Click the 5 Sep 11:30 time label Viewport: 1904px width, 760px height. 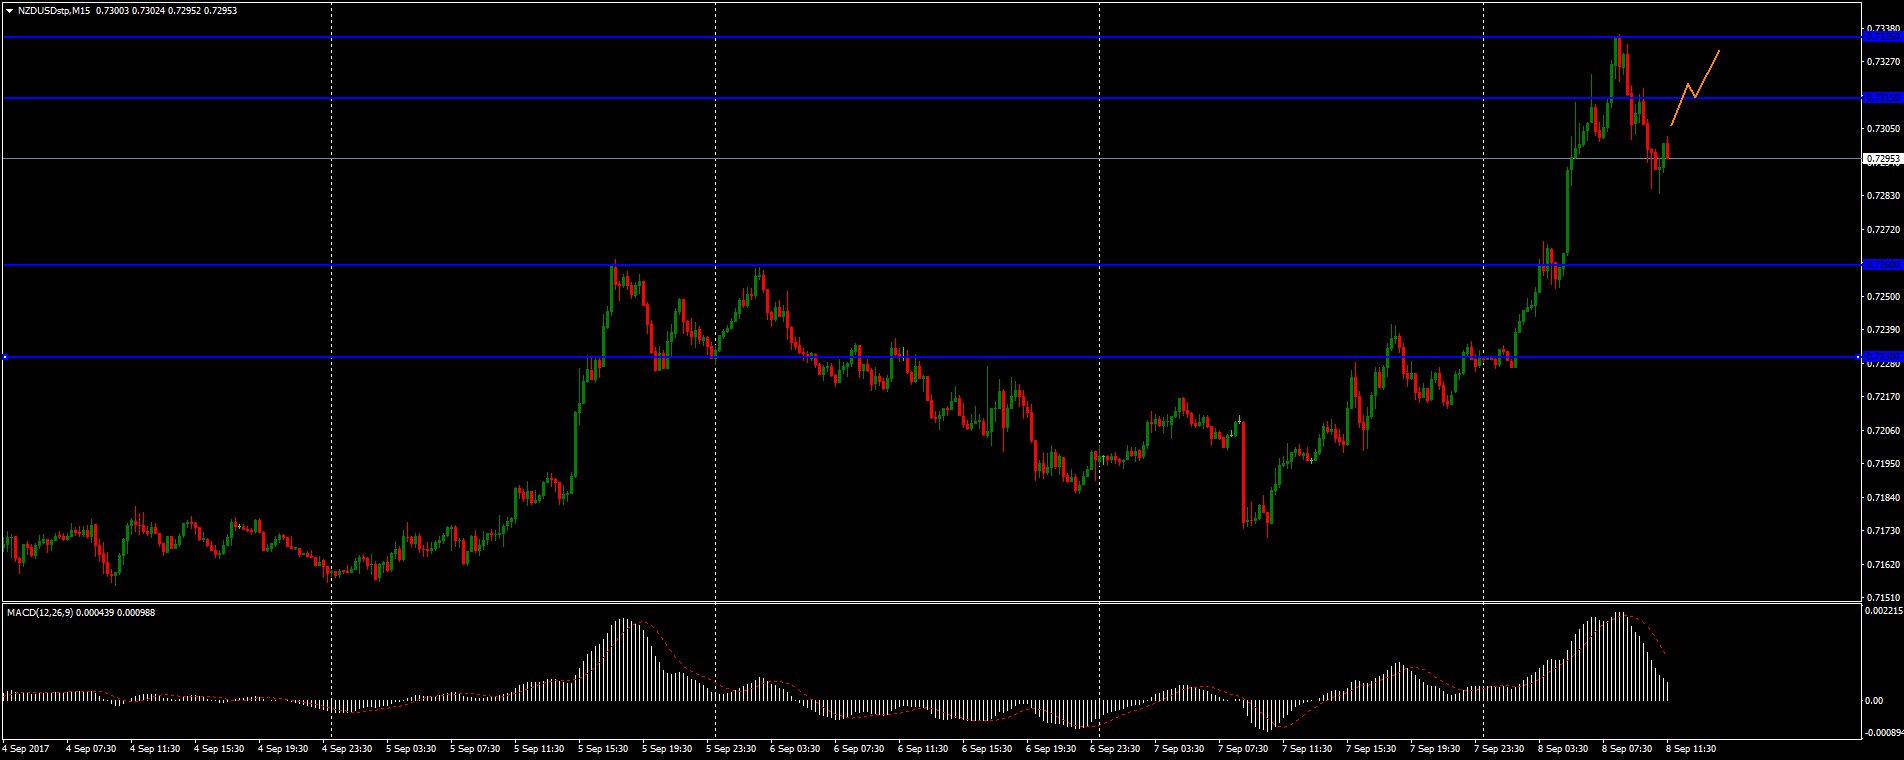(540, 748)
